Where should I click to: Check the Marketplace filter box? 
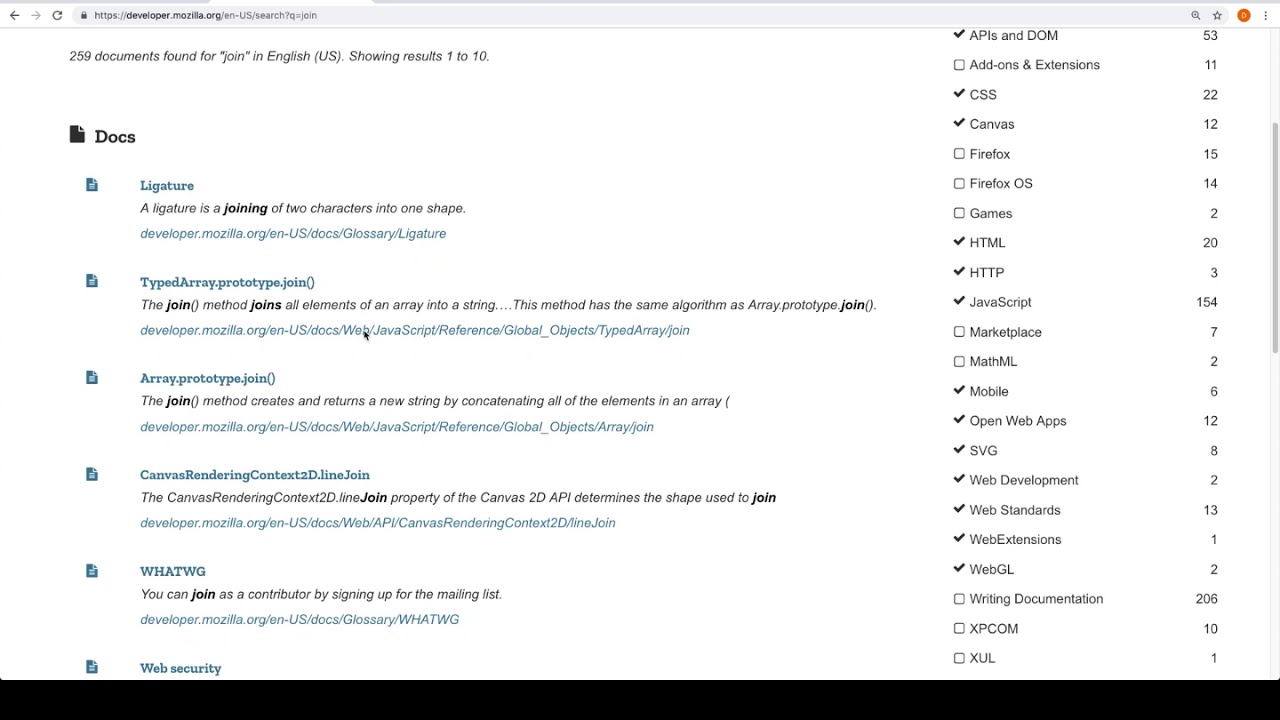[x=959, y=332]
